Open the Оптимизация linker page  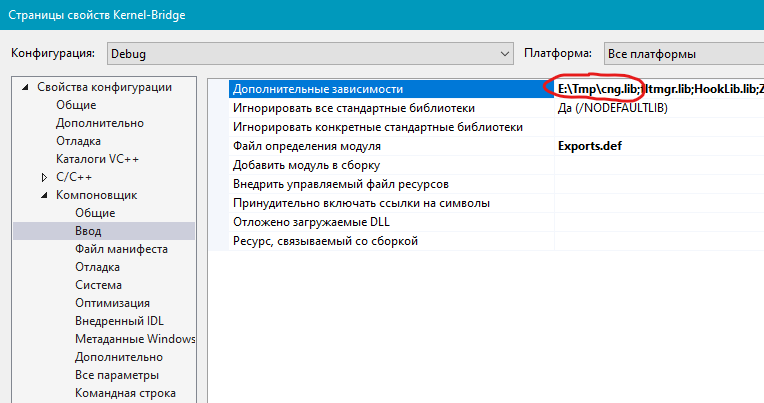112,303
